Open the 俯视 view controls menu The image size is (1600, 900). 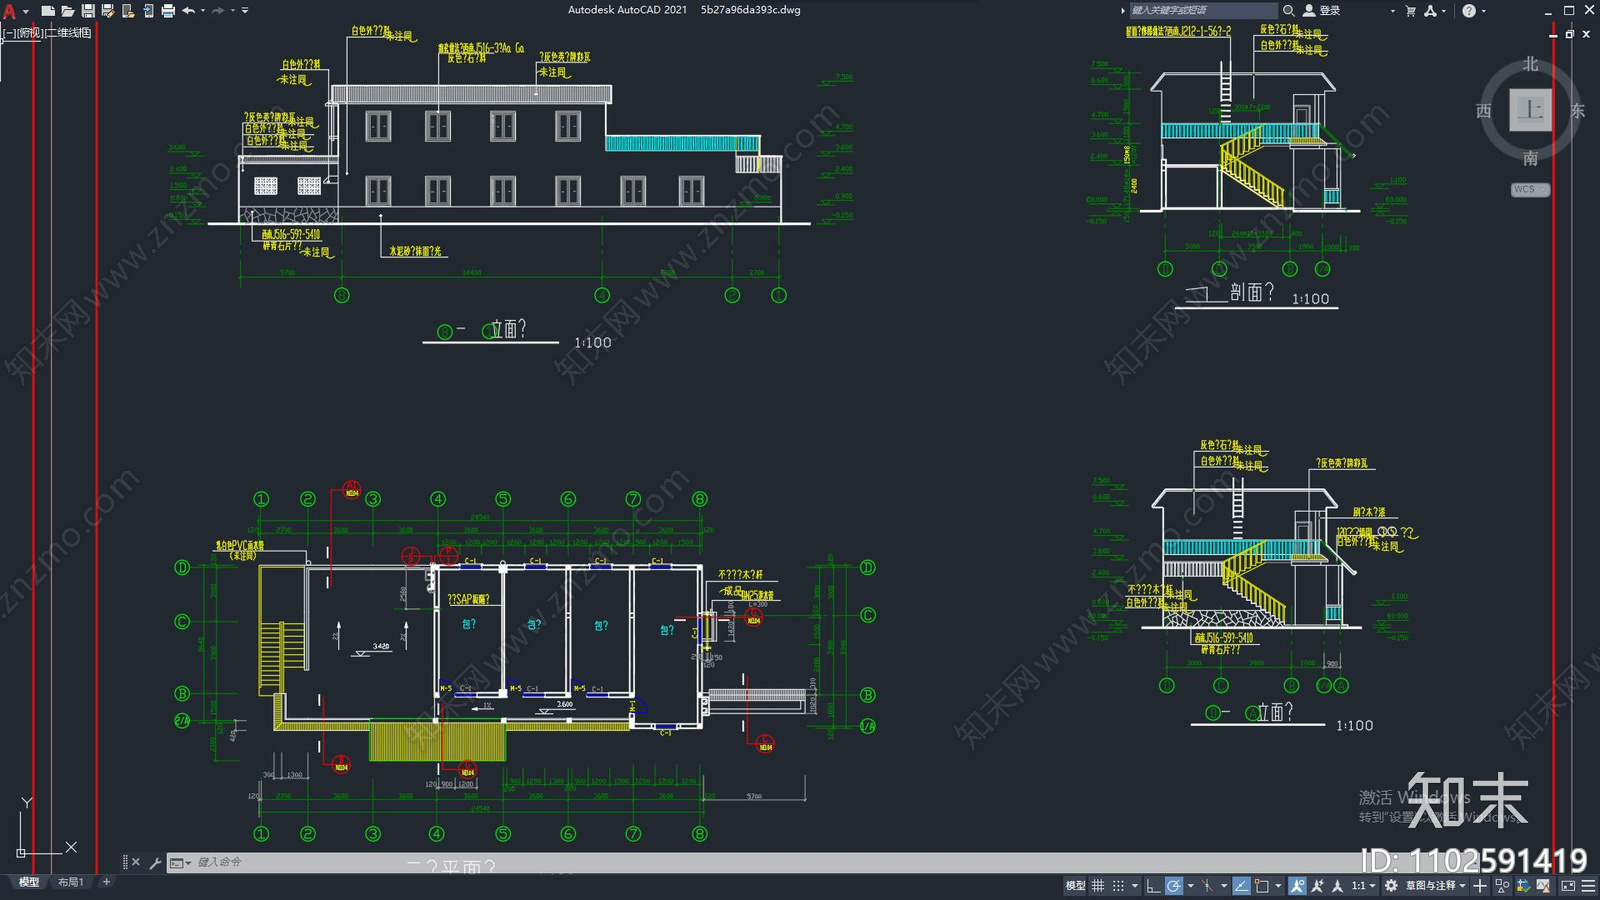point(31,33)
